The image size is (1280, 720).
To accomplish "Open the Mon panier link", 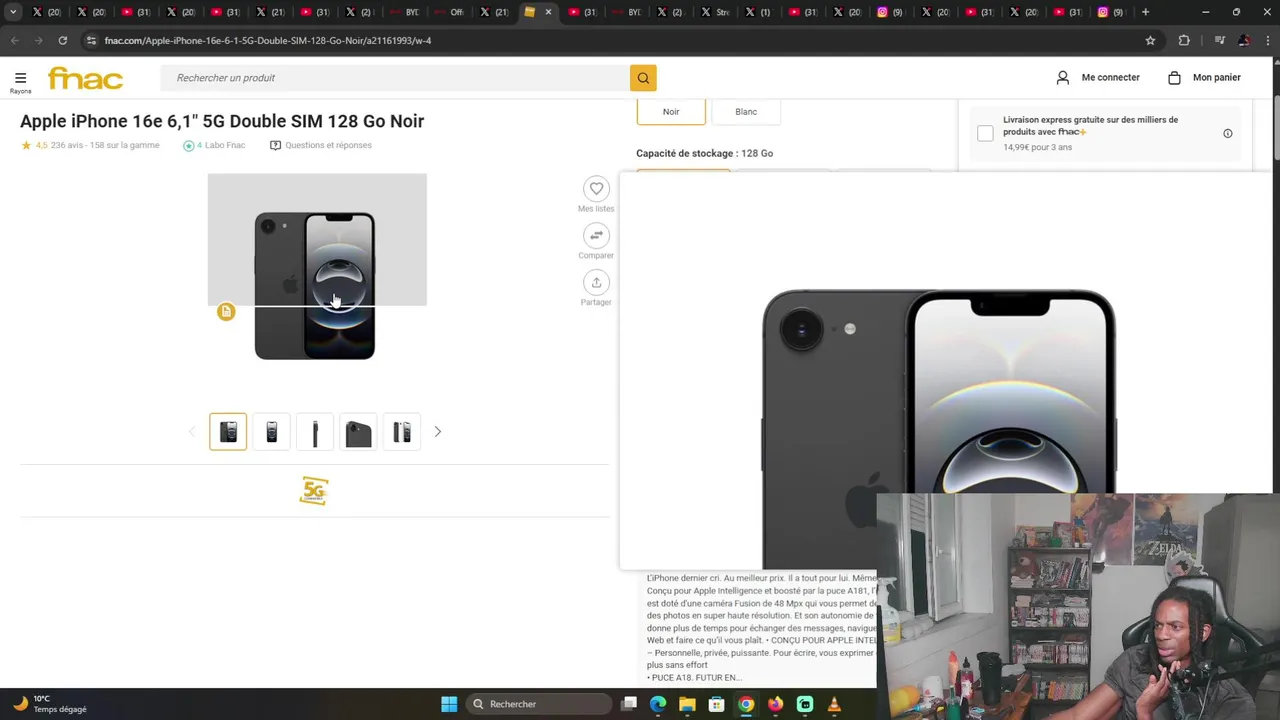I will click(x=1216, y=77).
